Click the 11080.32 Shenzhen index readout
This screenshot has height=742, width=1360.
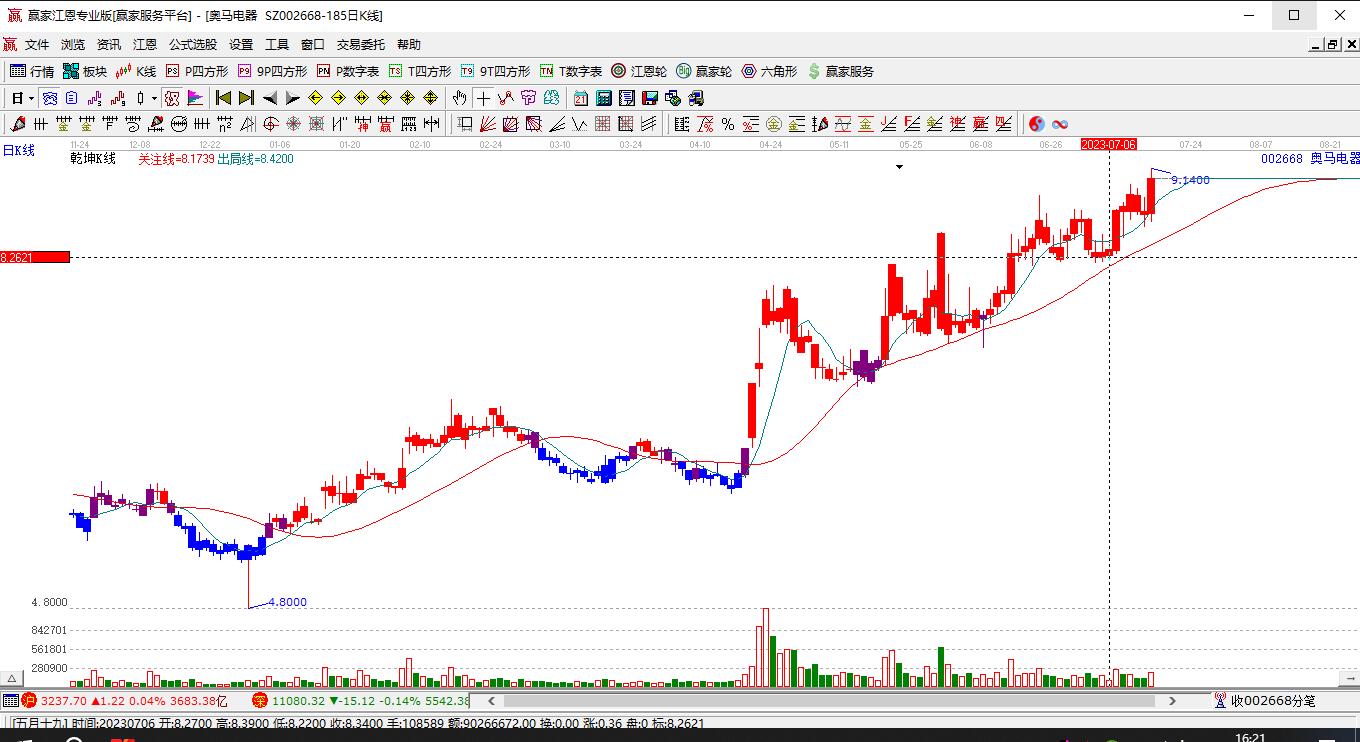[x=298, y=701]
